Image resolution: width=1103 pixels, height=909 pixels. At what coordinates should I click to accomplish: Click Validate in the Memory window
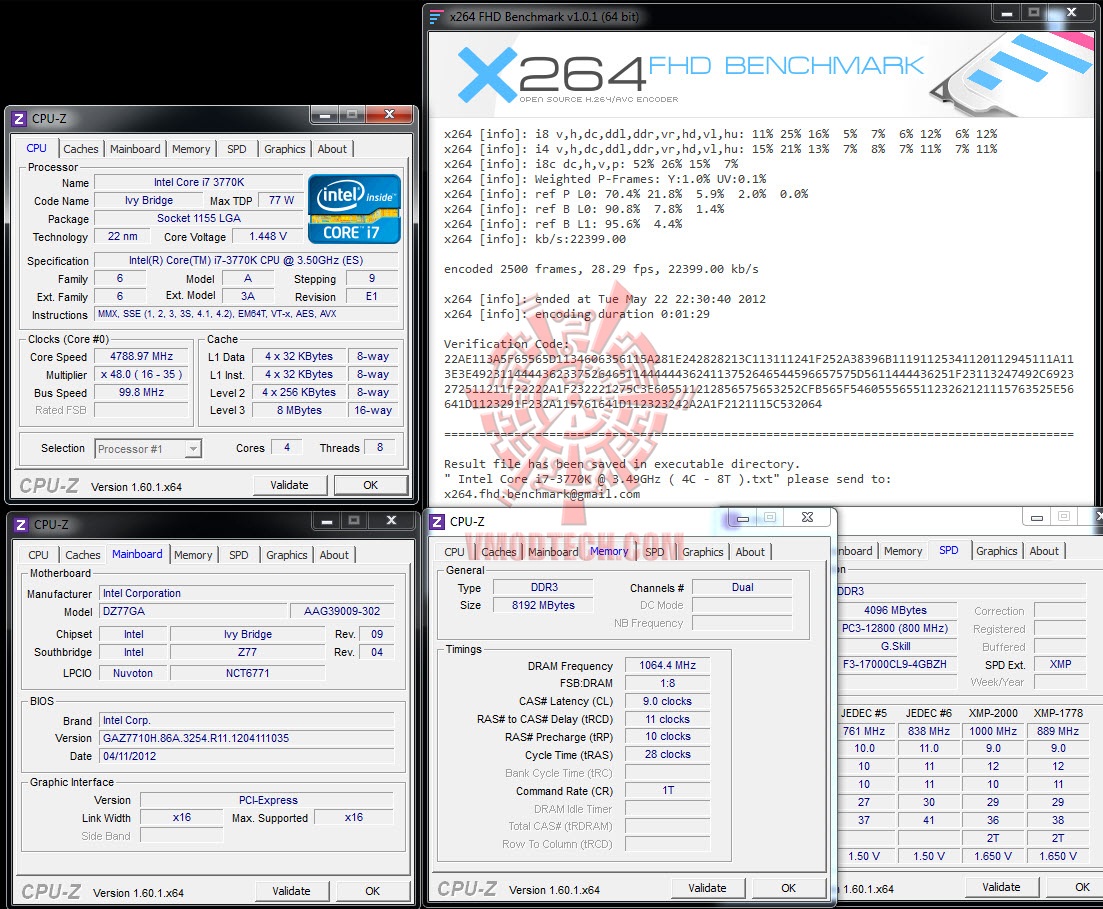[x=707, y=889]
